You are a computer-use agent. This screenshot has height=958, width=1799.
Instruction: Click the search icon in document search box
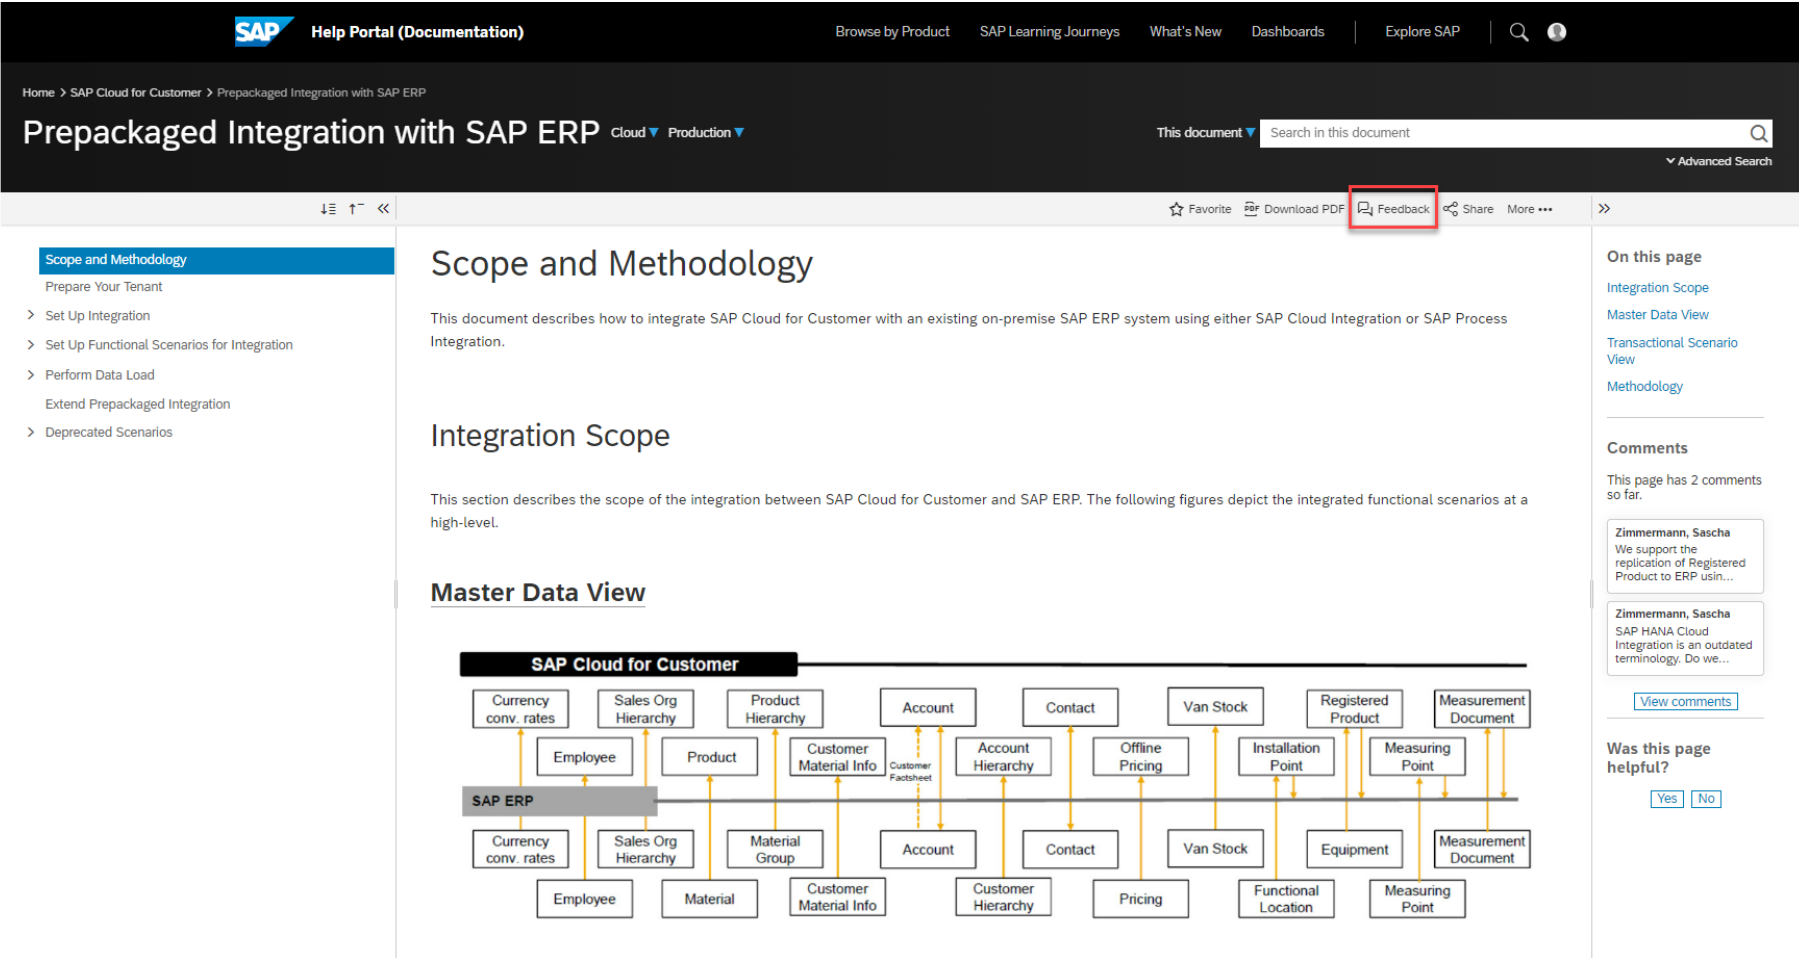1759,133
